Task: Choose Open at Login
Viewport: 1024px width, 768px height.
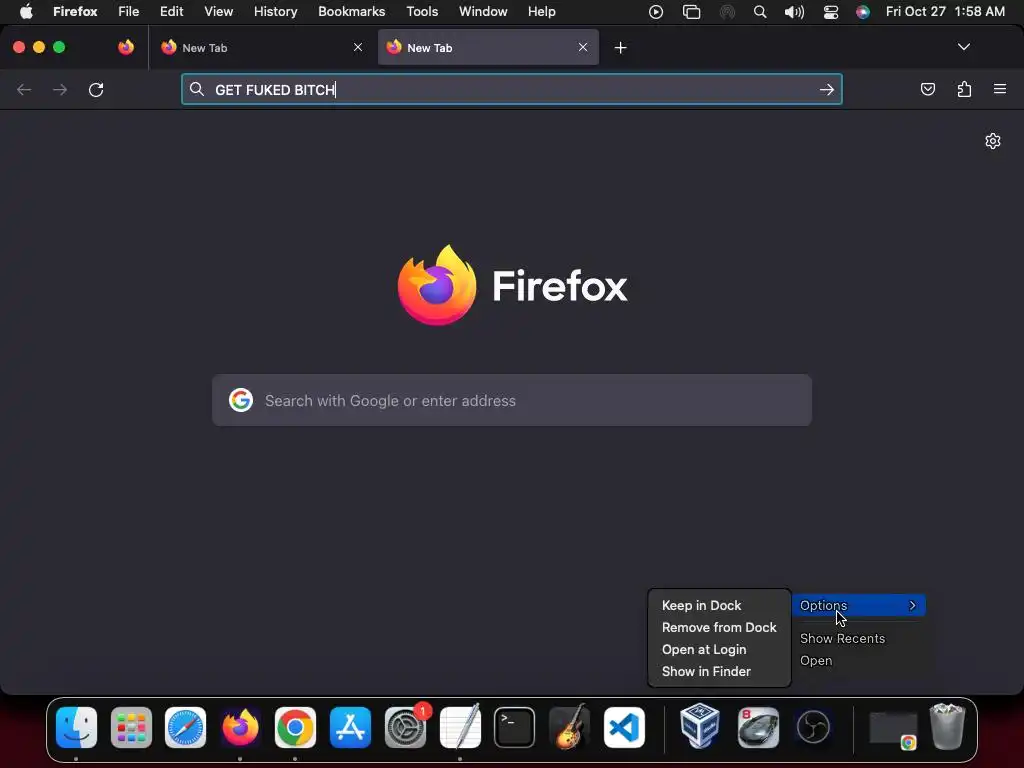Action: point(719,650)
